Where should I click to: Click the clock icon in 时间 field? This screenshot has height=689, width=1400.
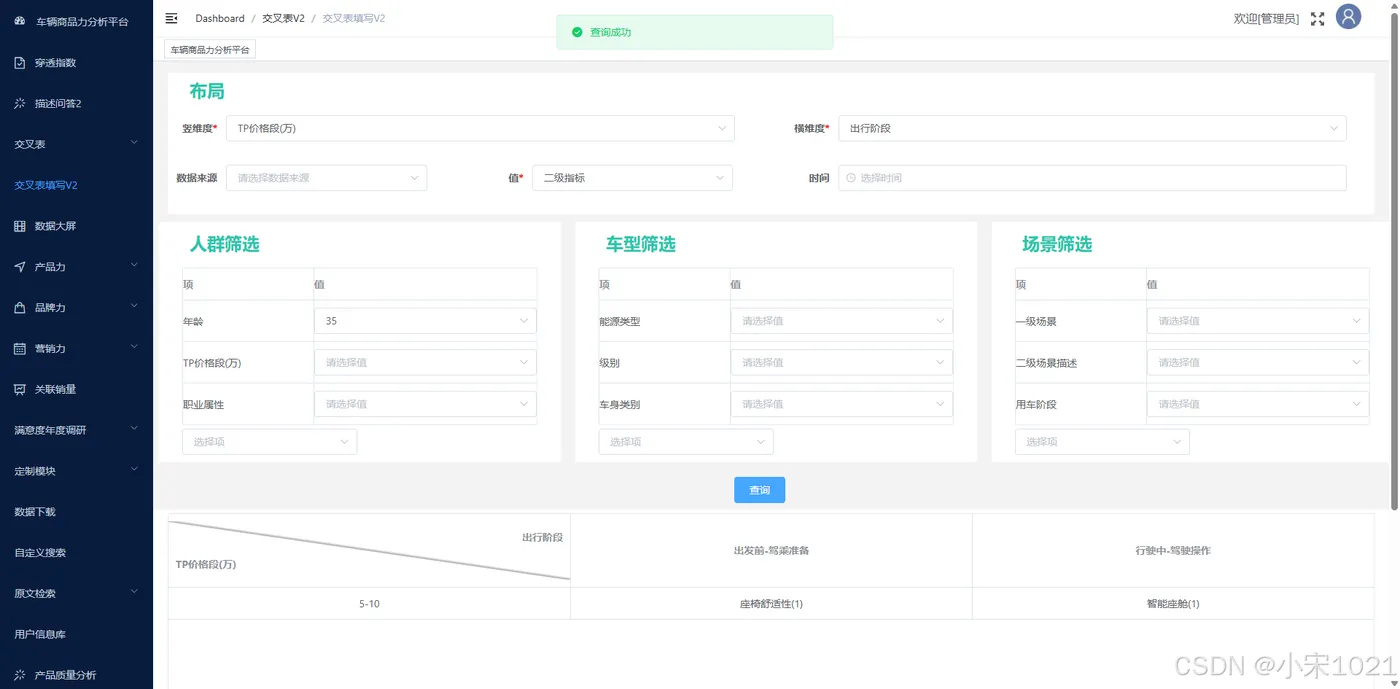pyautogui.click(x=851, y=178)
